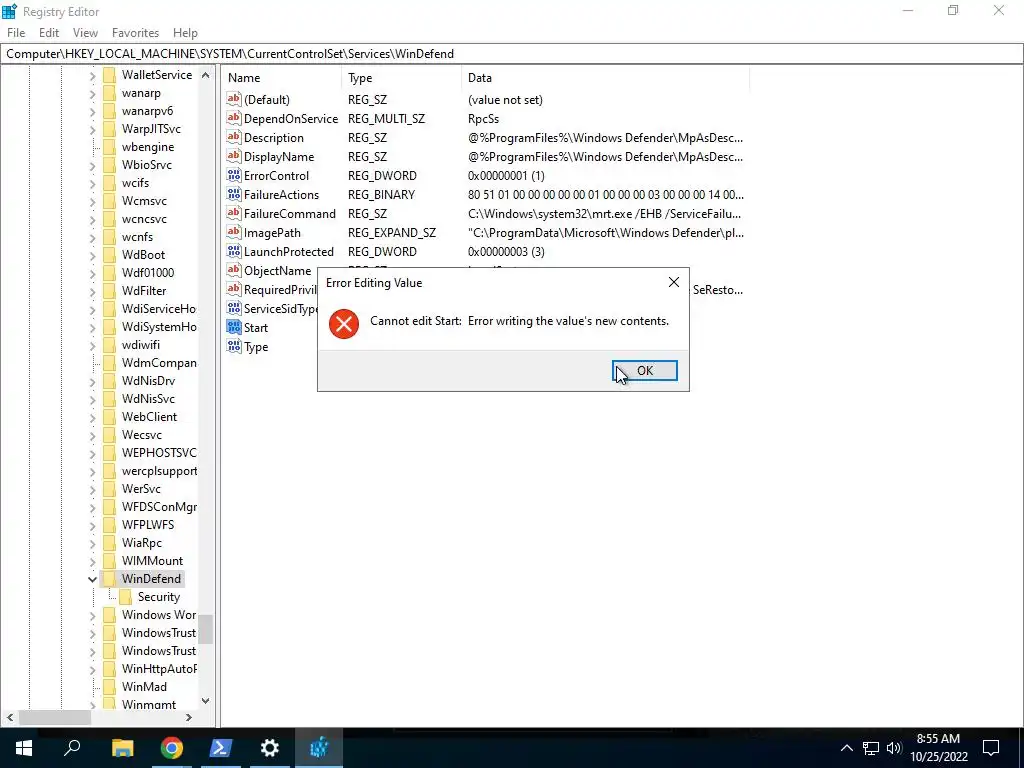Click the registry path address bar
Viewport: 1024px width, 768px height.
pos(511,54)
